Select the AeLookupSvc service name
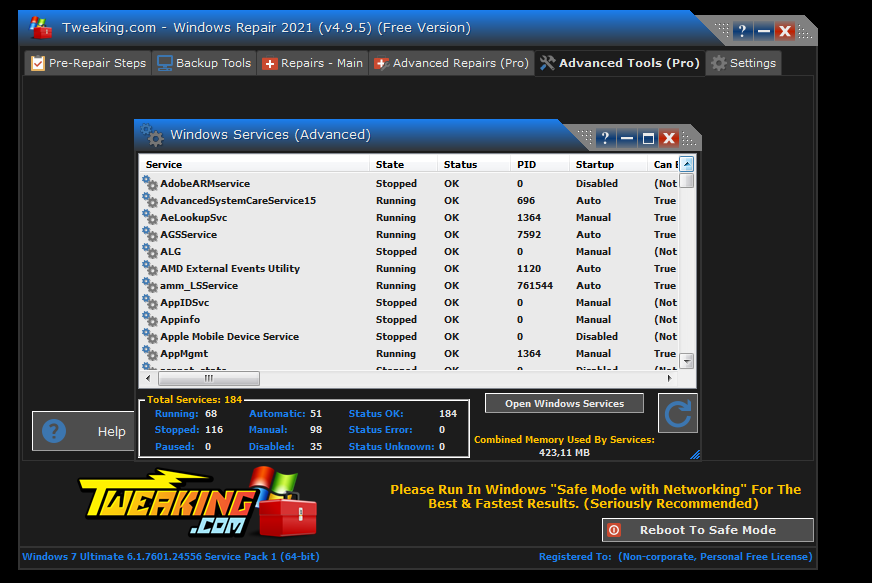The image size is (872, 583). tap(194, 218)
